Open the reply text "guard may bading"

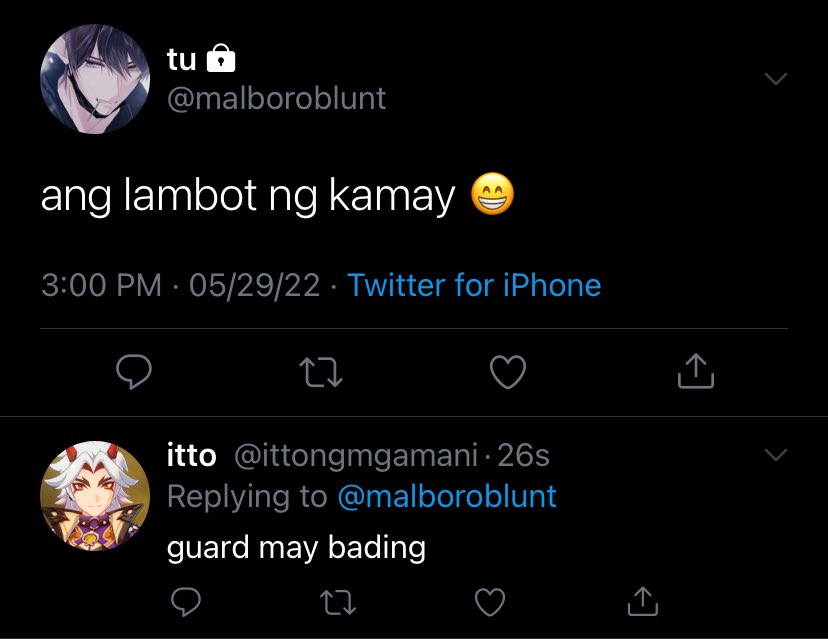tap(296, 548)
